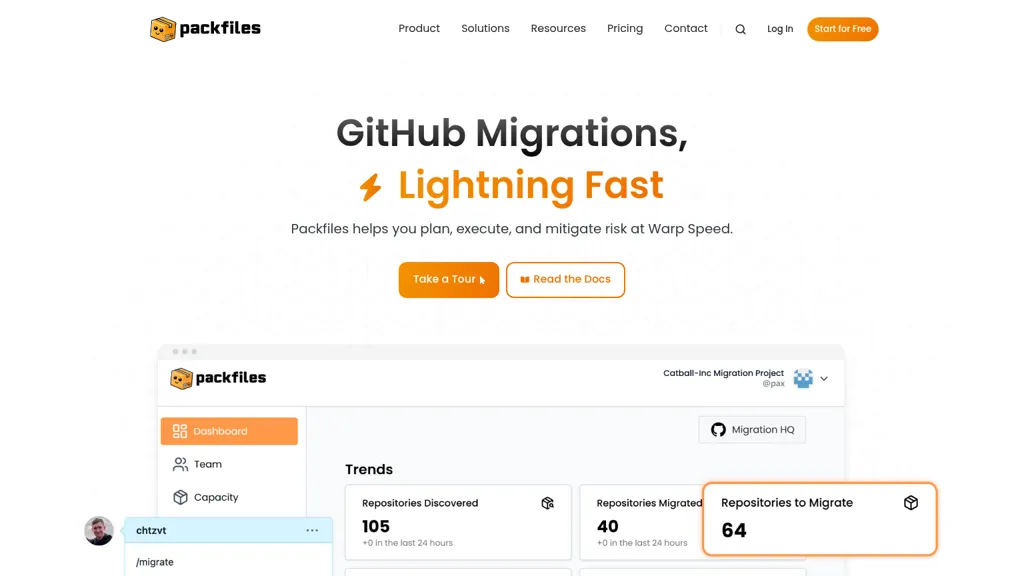Viewport: 1024px width, 576px height.
Task: Click the GitHub icon in Migration HQ
Action: 718,430
